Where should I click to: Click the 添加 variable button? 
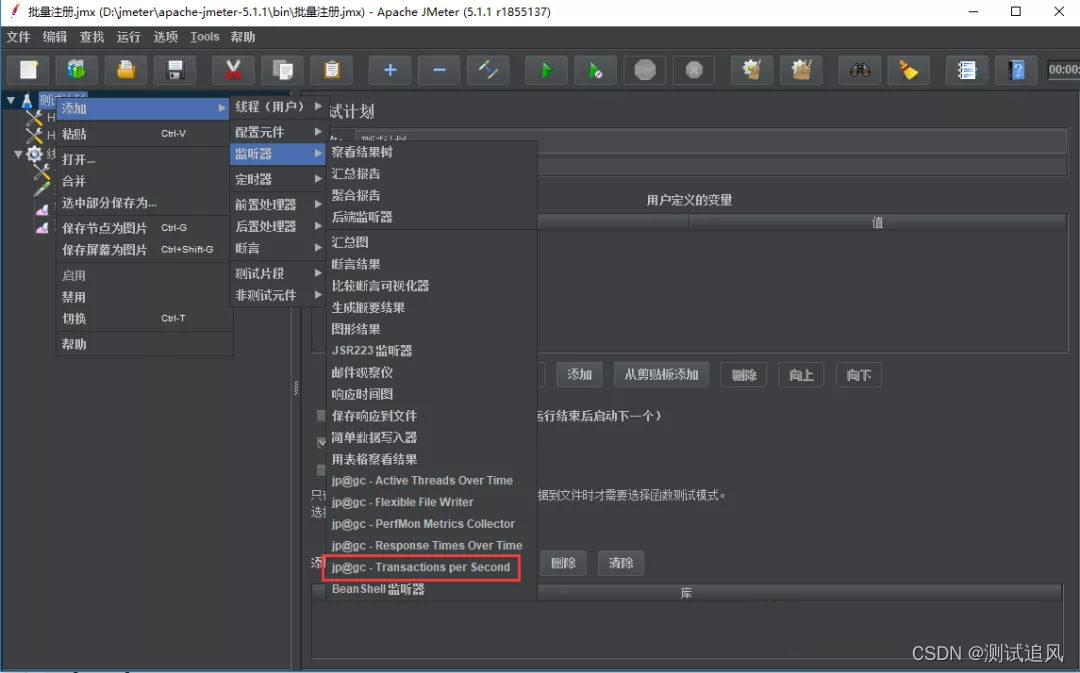click(579, 374)
